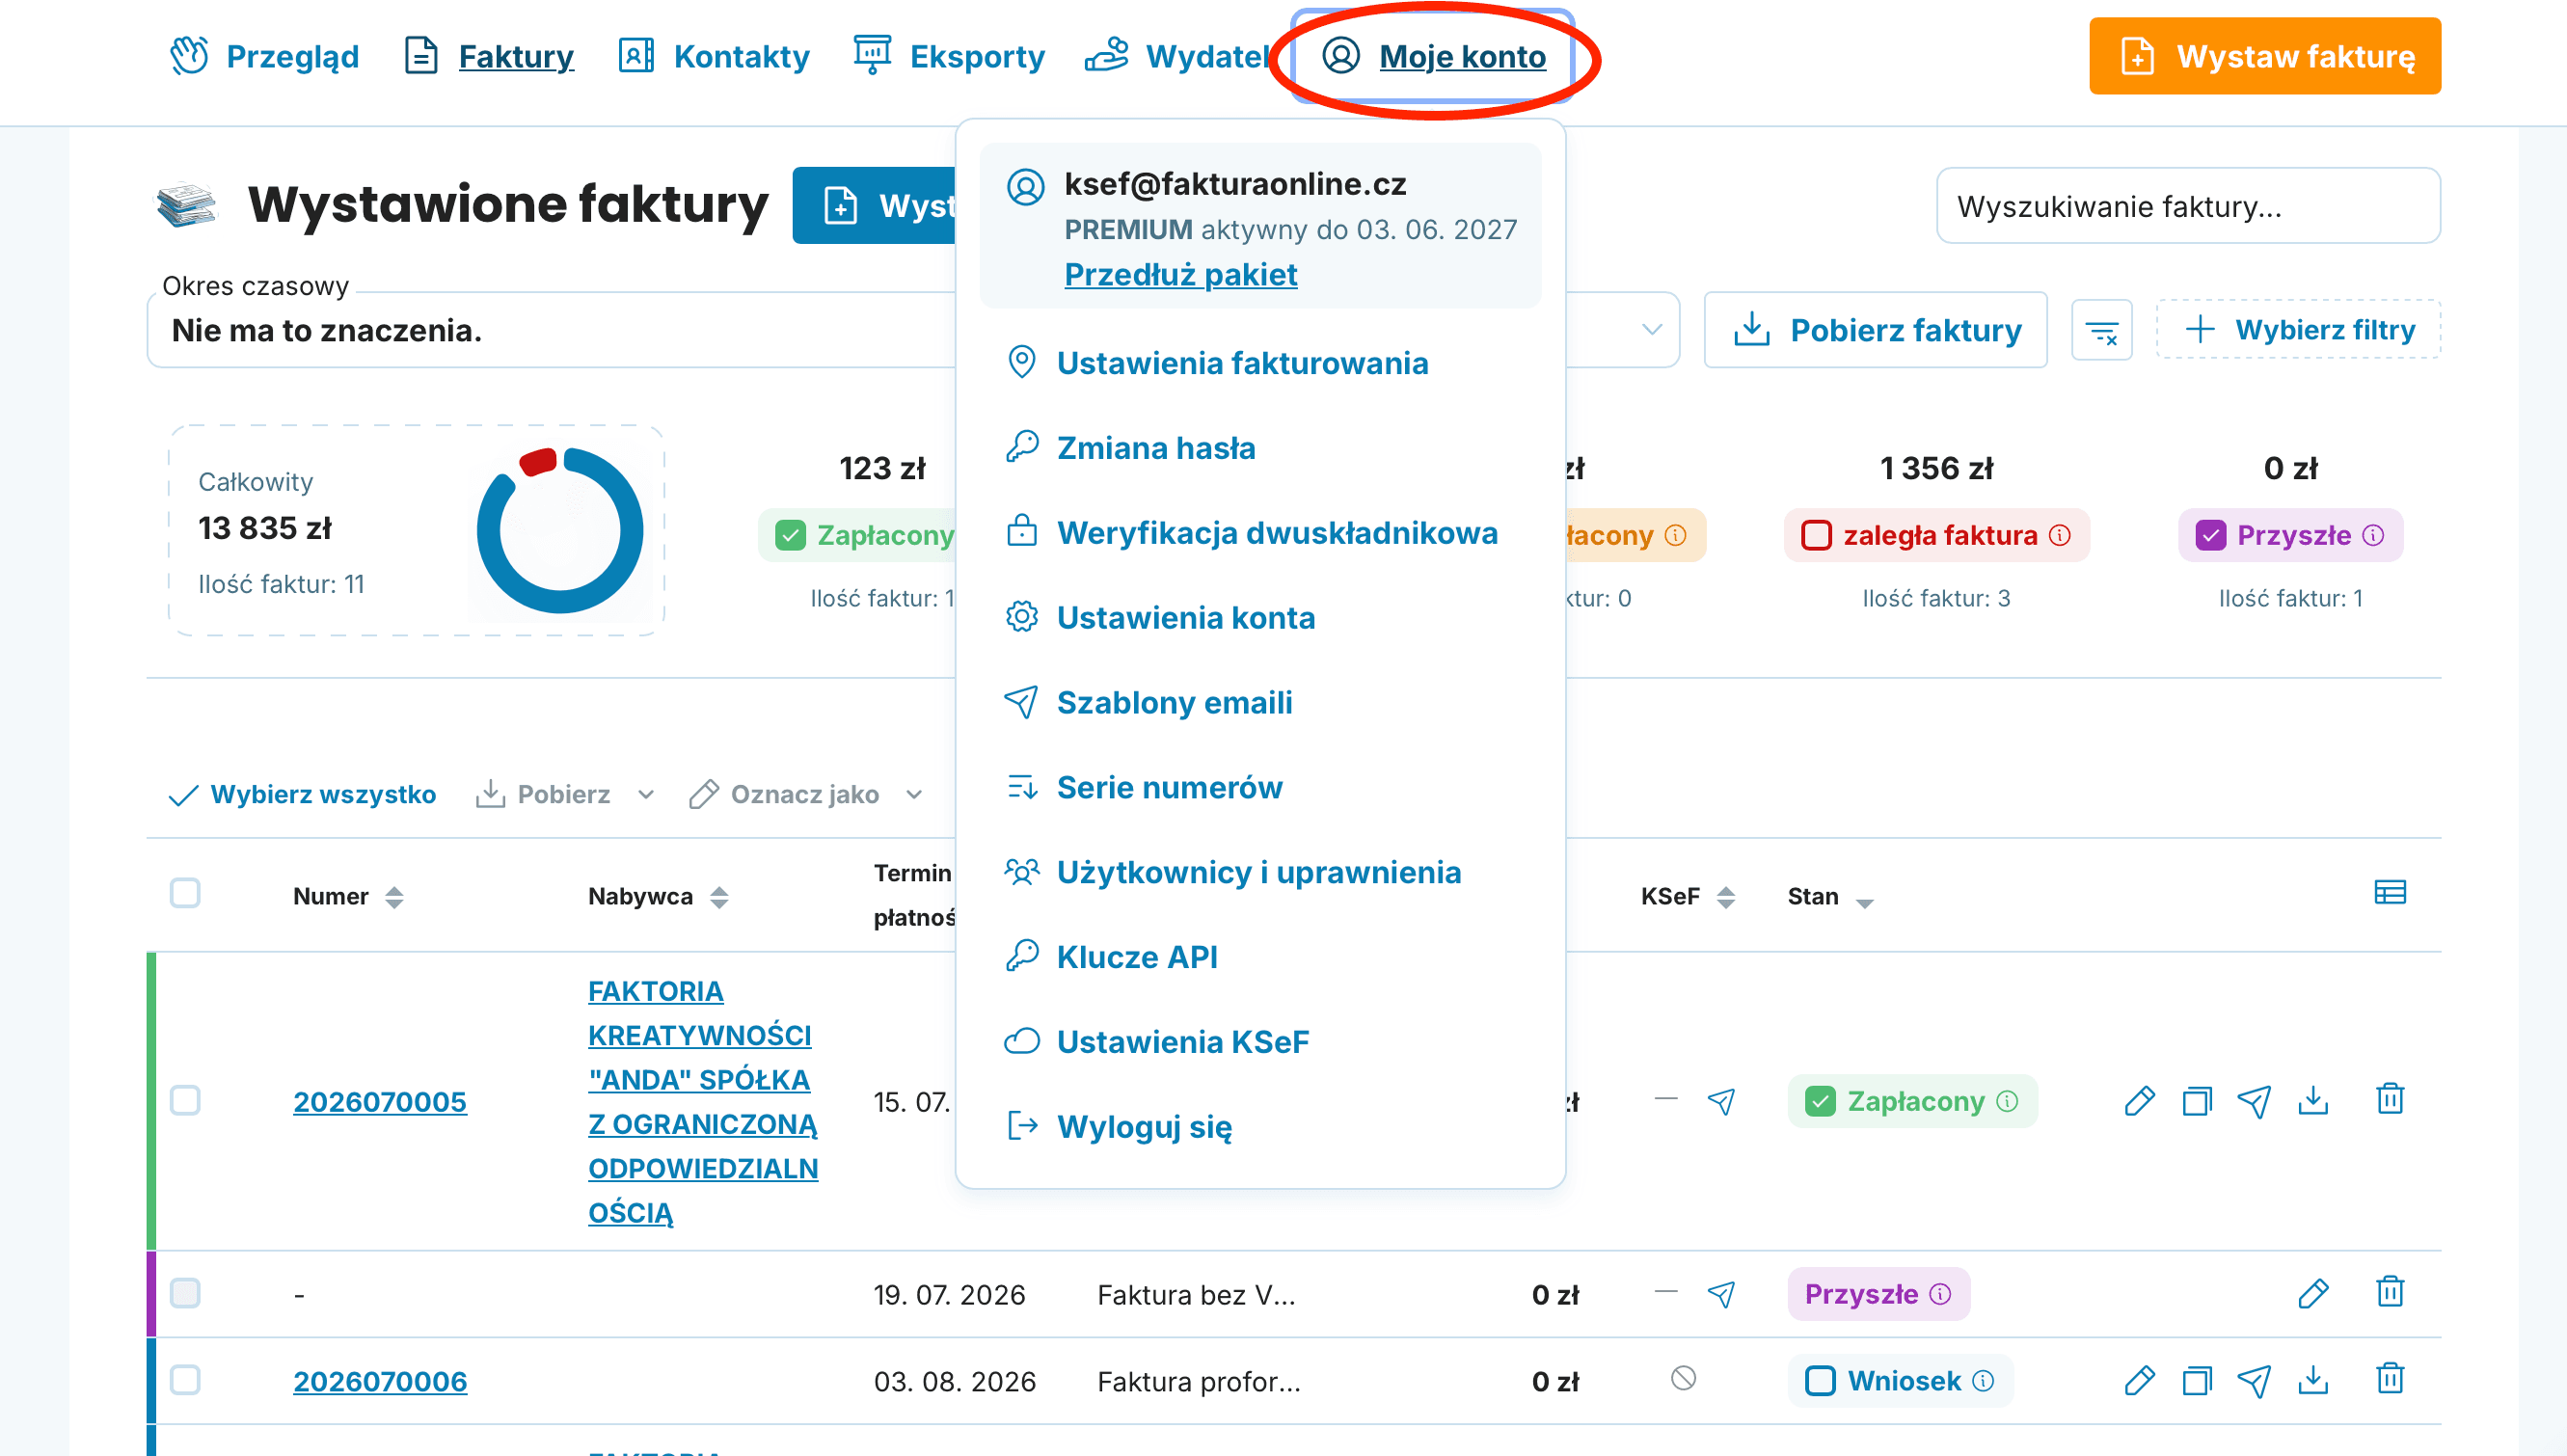2567x1456 pixels.
Task: Toggle the zaległa faktura filter checkbox
Action: (1816, 535)
